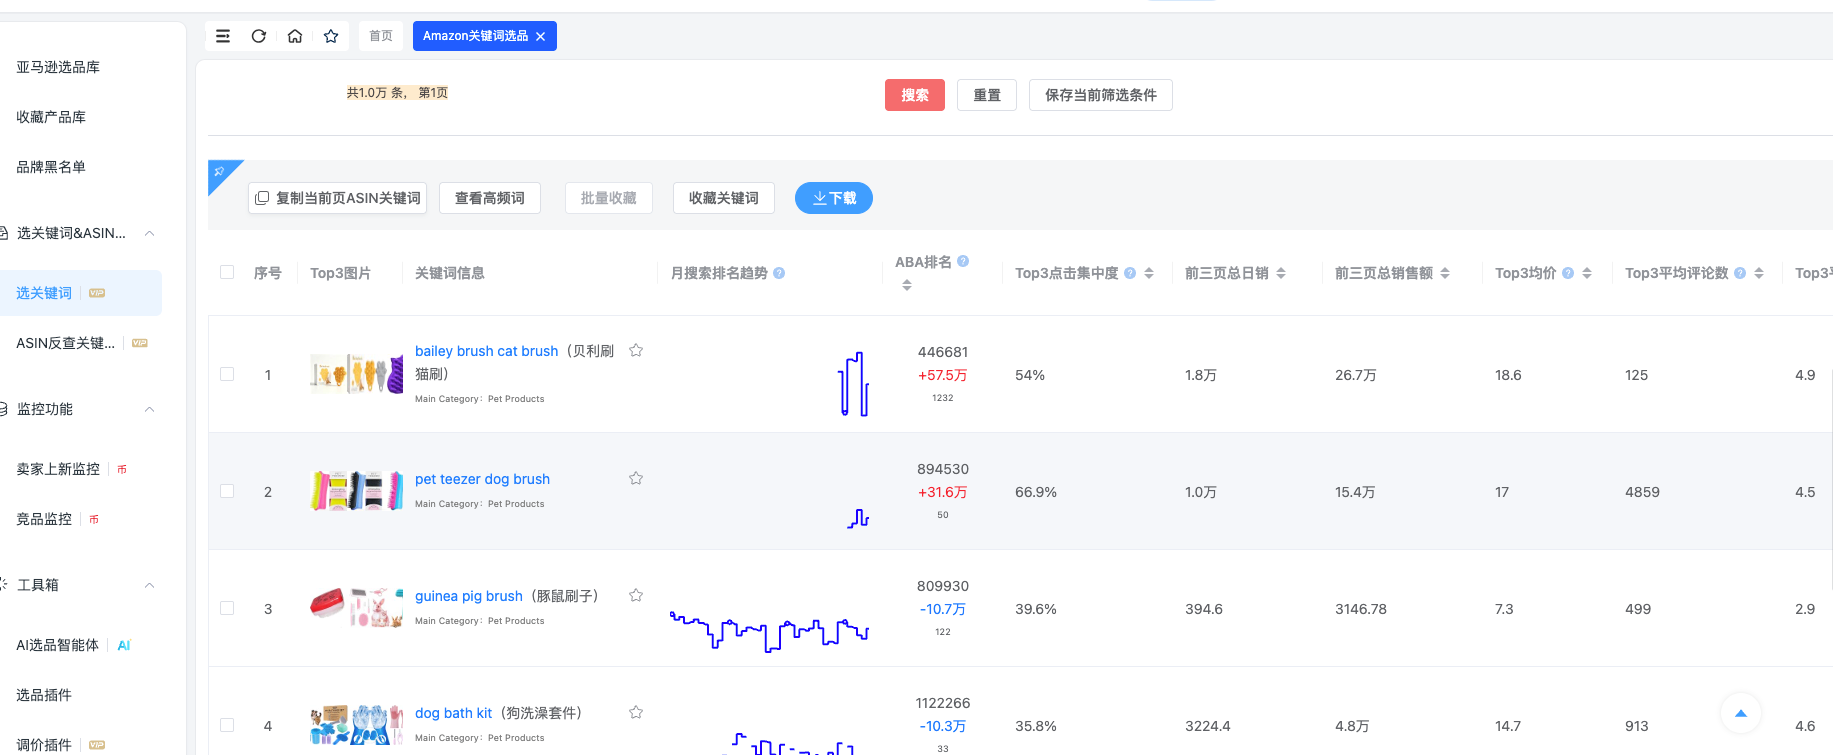Close the Amazon关键词选品 tab
This screenshot has width=1833, height=755.
coord(541,36)
